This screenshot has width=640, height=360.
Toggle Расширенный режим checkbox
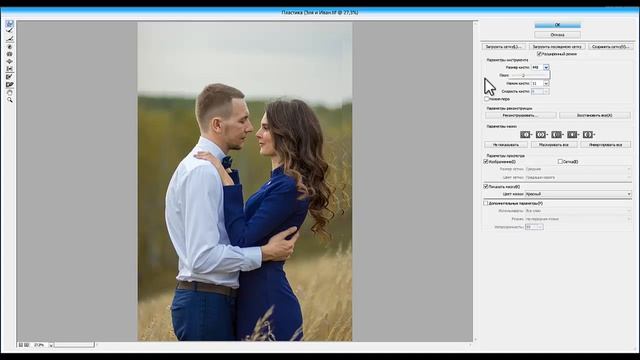[x=539, y=53]
